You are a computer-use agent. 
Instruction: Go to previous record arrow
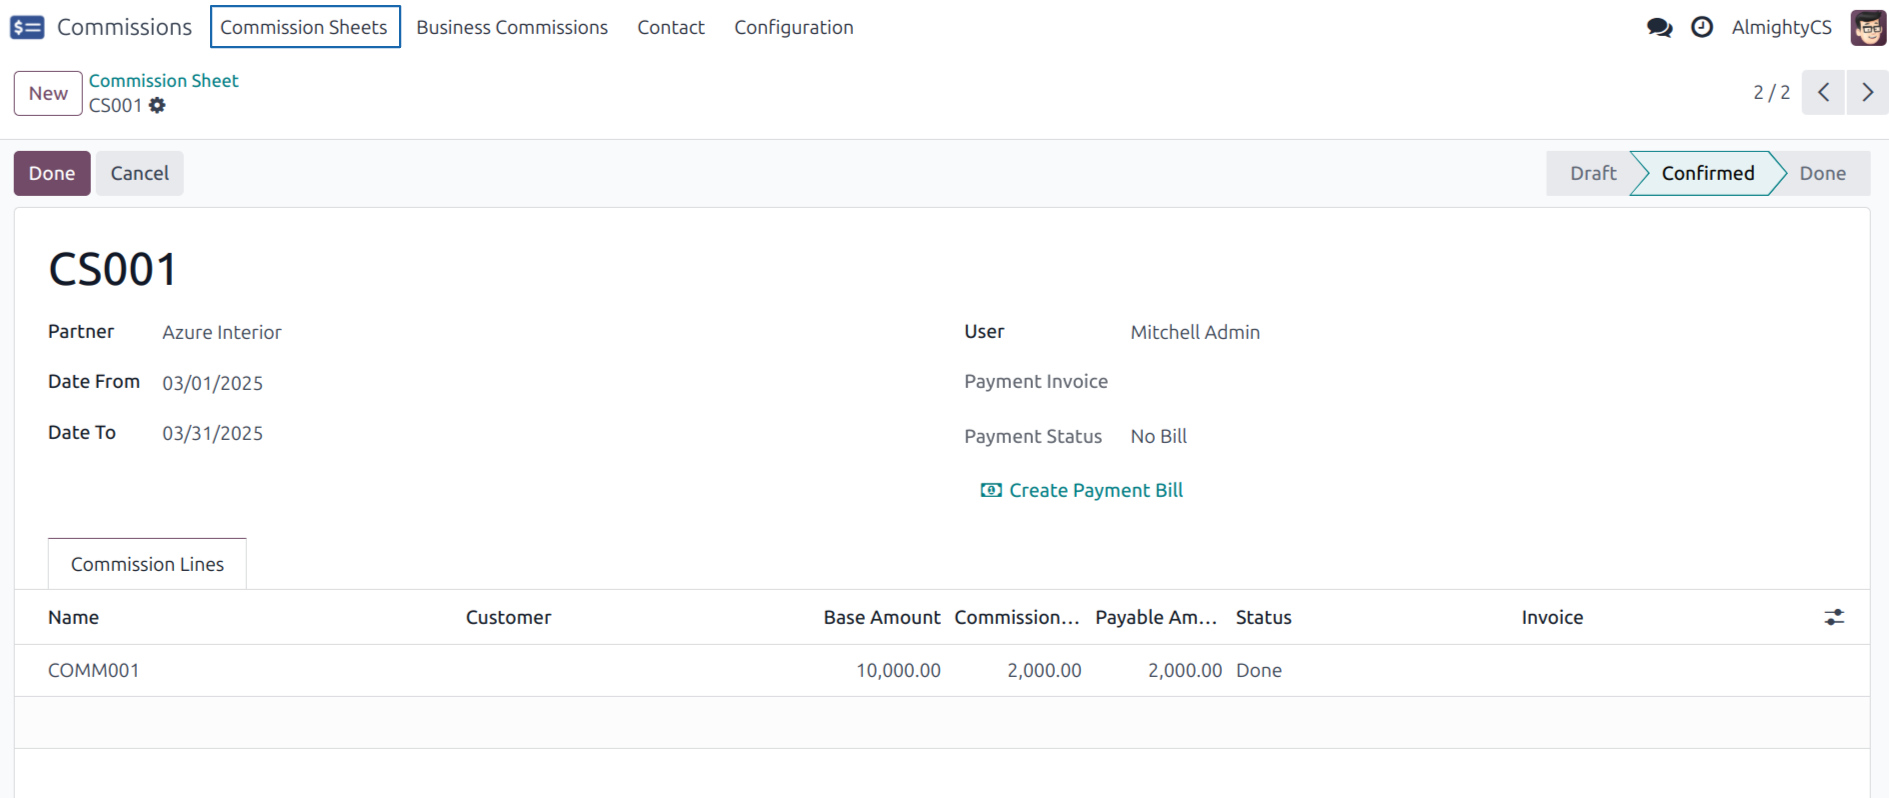(x=1823, y=93)
